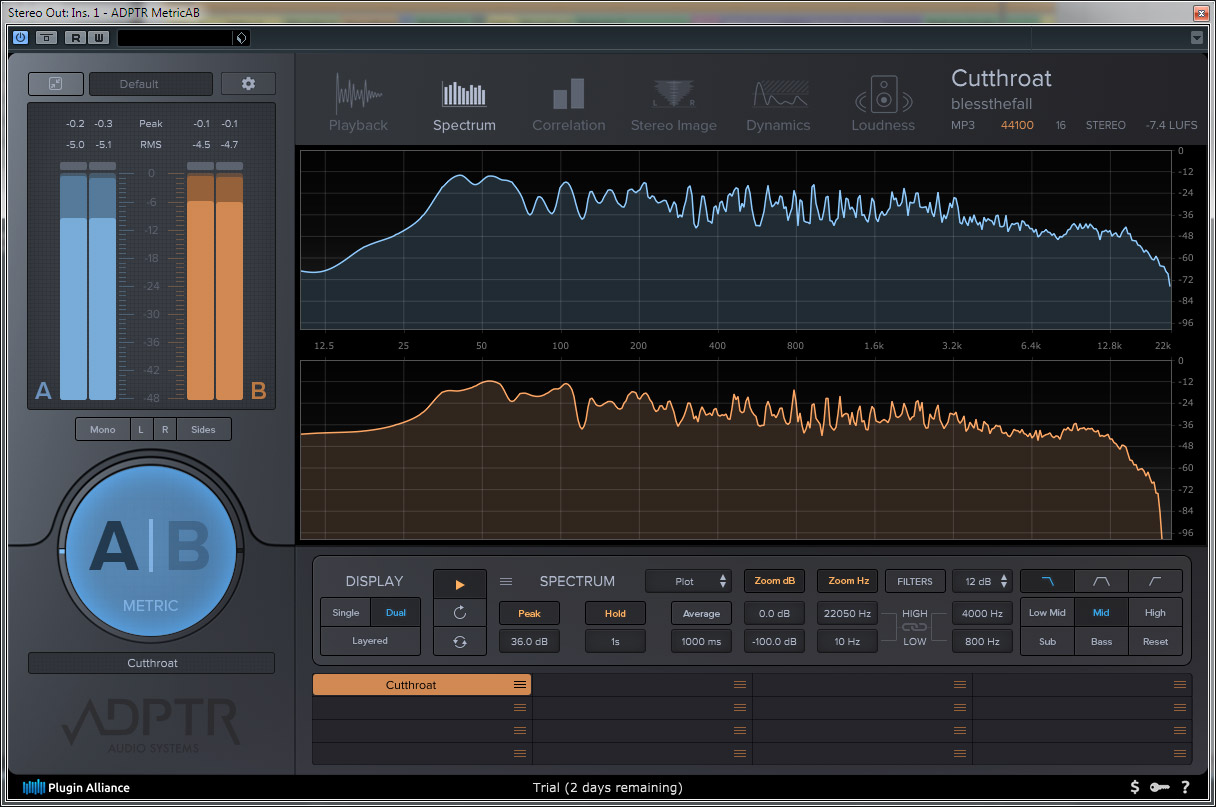The width and height of the screenshot is (1216, 807).
Task: Click the 1s hold time value
Action: tap(615, 642)
